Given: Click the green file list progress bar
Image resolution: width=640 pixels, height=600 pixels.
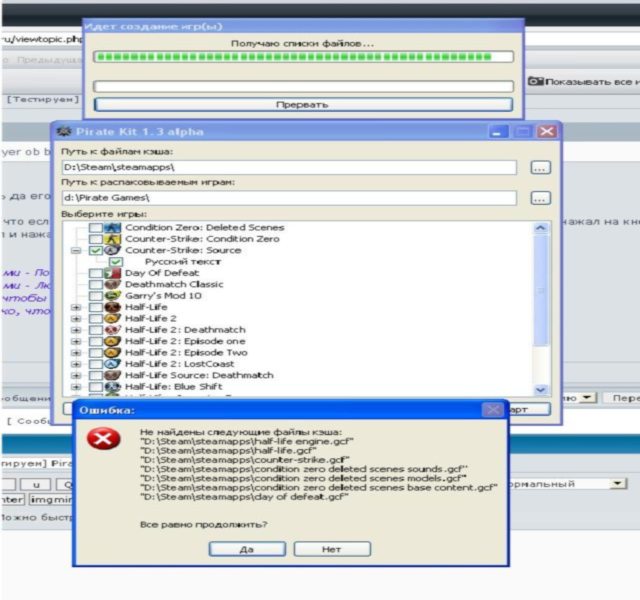Looking at the screenshot, I should 303,57.
